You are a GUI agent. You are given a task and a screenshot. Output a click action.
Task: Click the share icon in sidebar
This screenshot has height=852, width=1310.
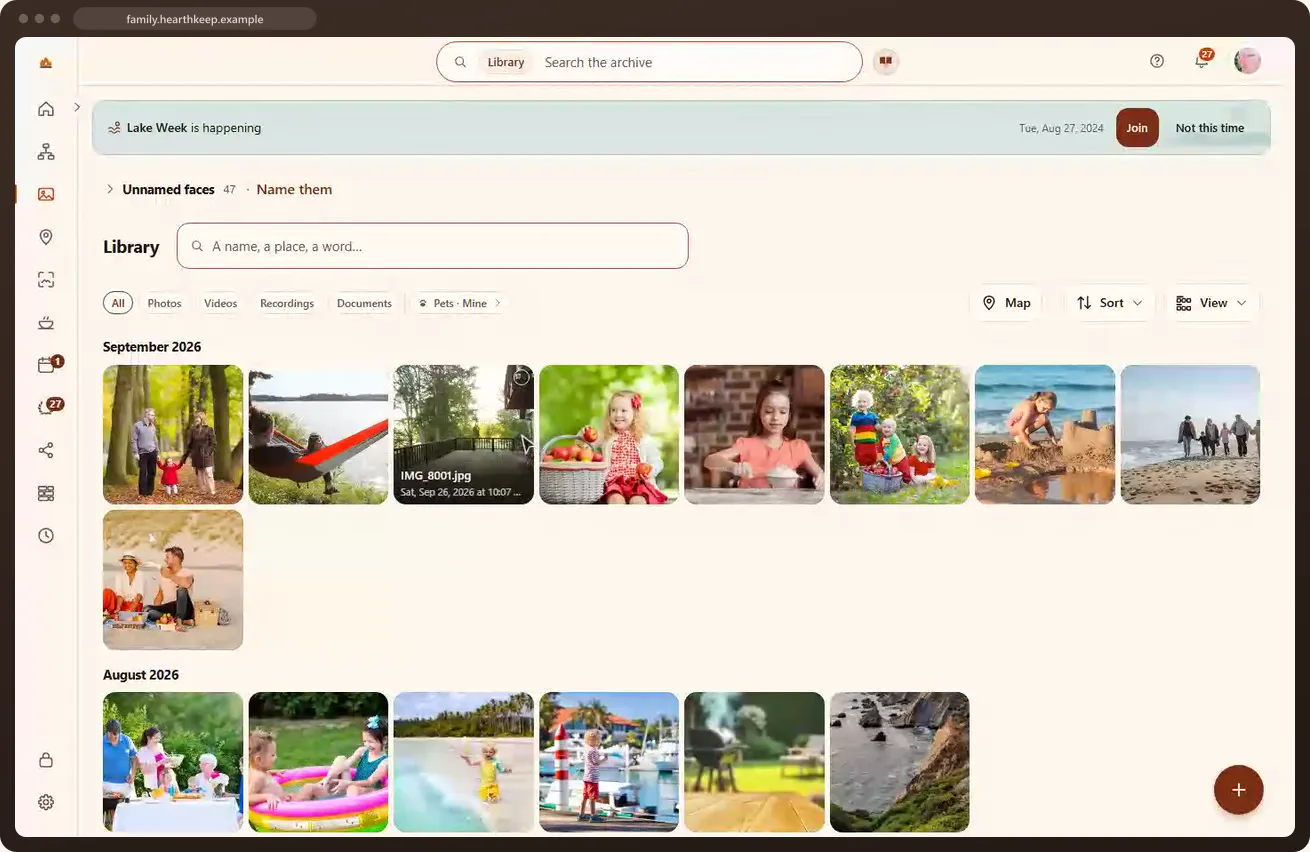click(46, 450)
